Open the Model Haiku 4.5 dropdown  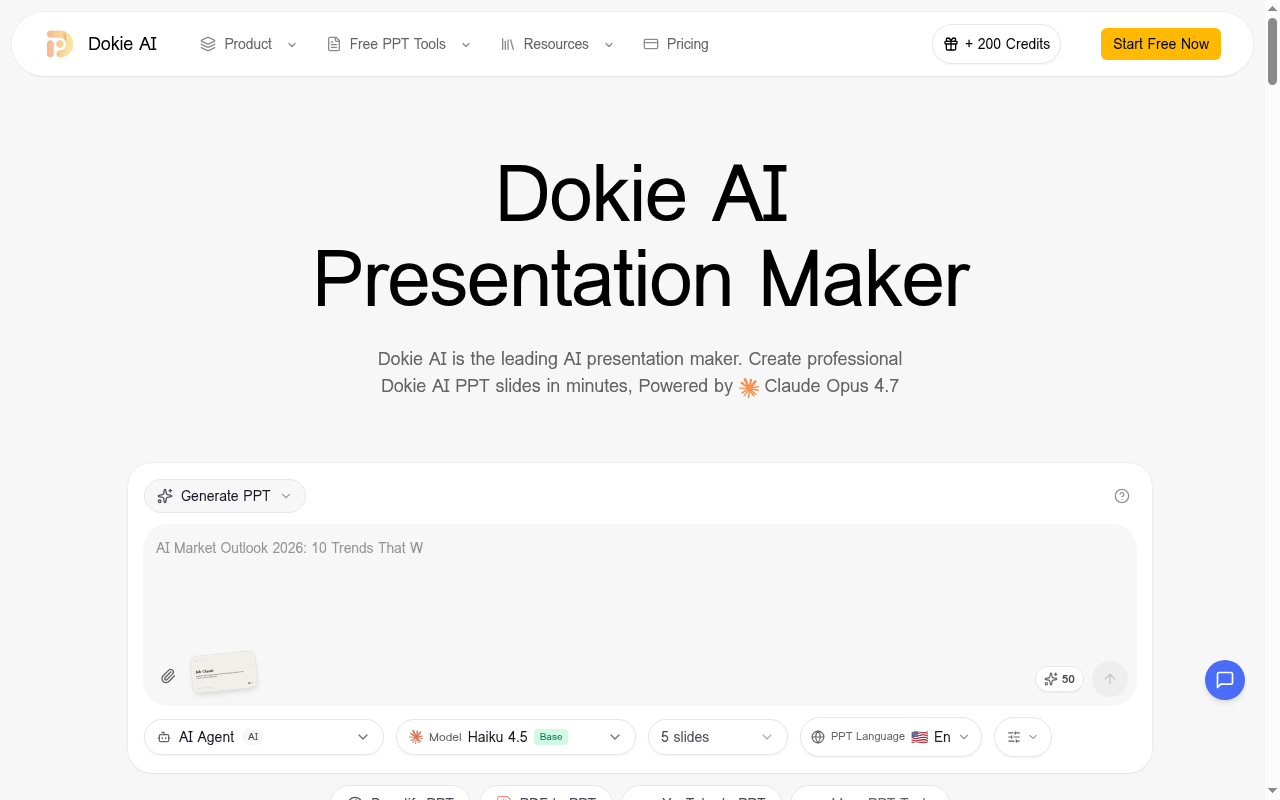coord(516,737)
